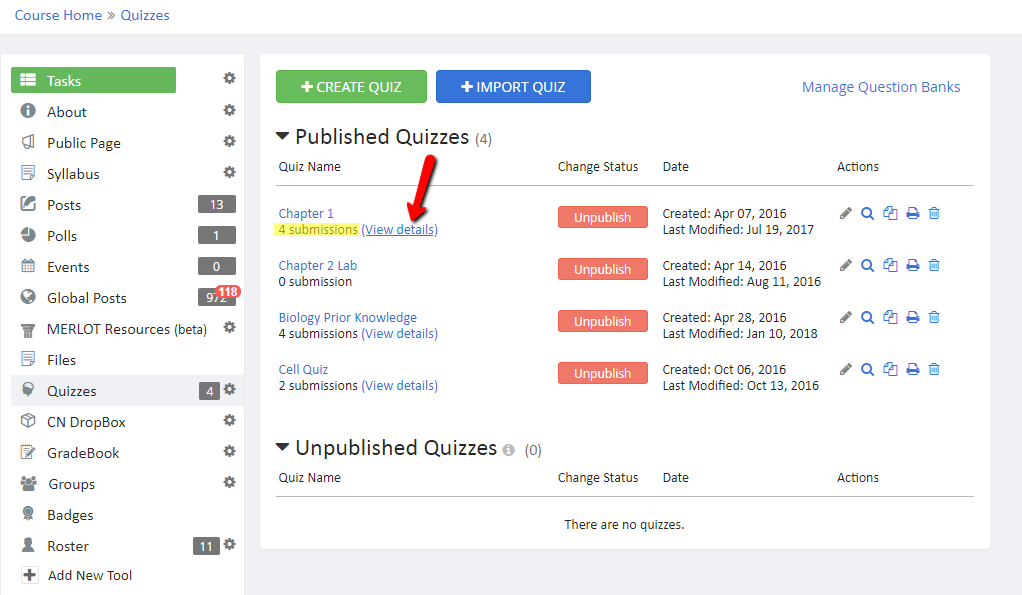This screenshot has width=1022, height=595.
Task: Unpublish the Cell Quiz
Action: (603, 373)
